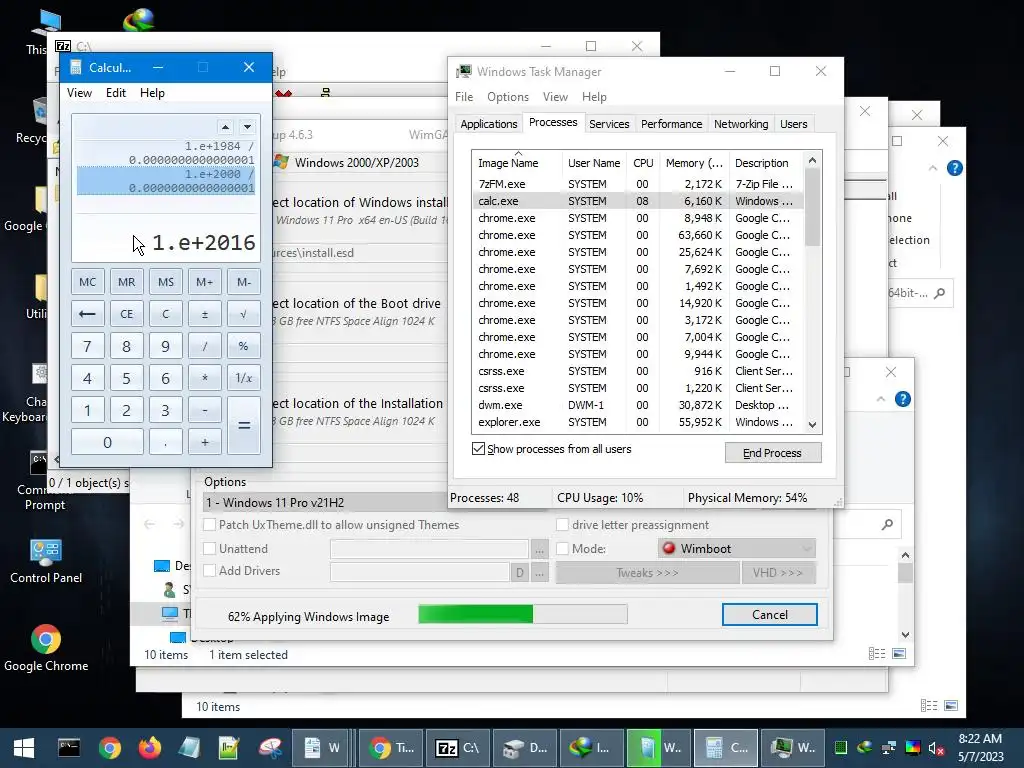Click the Start button on the taskbar
The width and height of the screenshot is (1024, 768).
(24, 748)
